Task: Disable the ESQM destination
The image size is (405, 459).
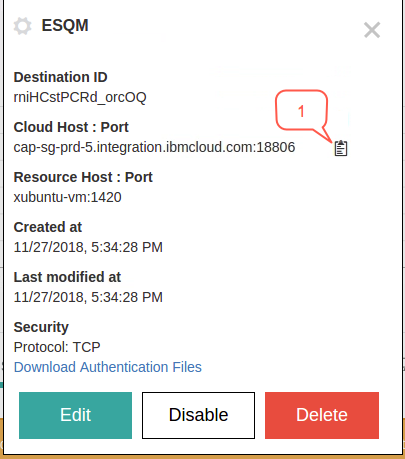Action: point(198,415)
